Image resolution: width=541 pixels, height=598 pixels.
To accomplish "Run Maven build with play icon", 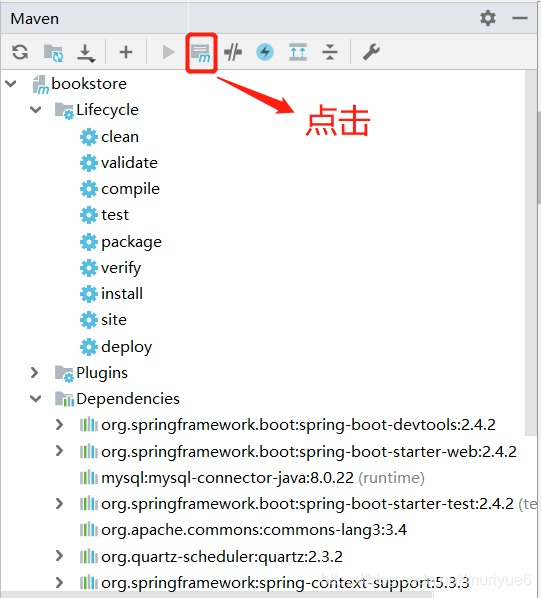I will (168, 52).
